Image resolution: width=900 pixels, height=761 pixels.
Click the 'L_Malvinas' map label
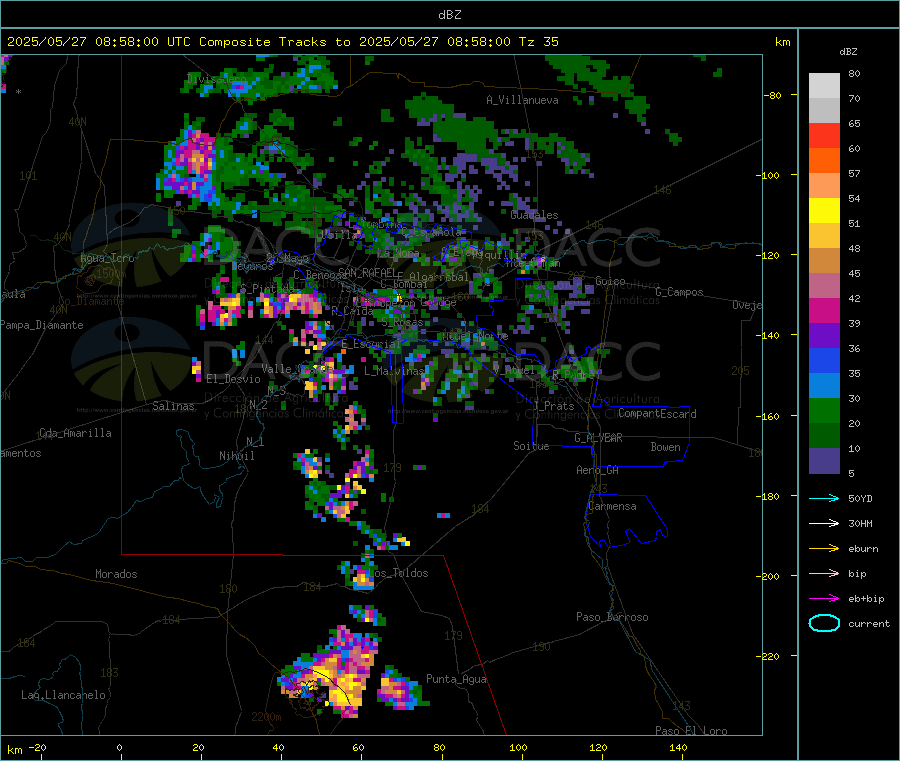click(394, 371)
